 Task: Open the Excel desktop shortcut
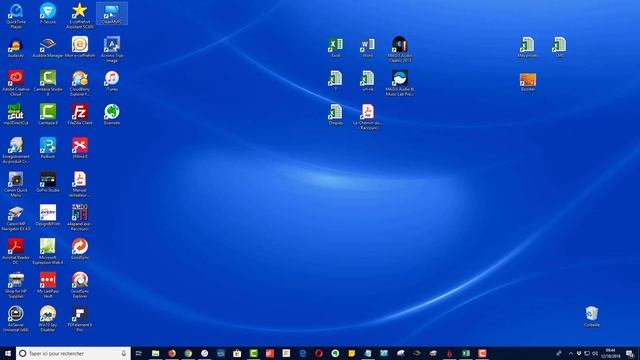(336, 47)
